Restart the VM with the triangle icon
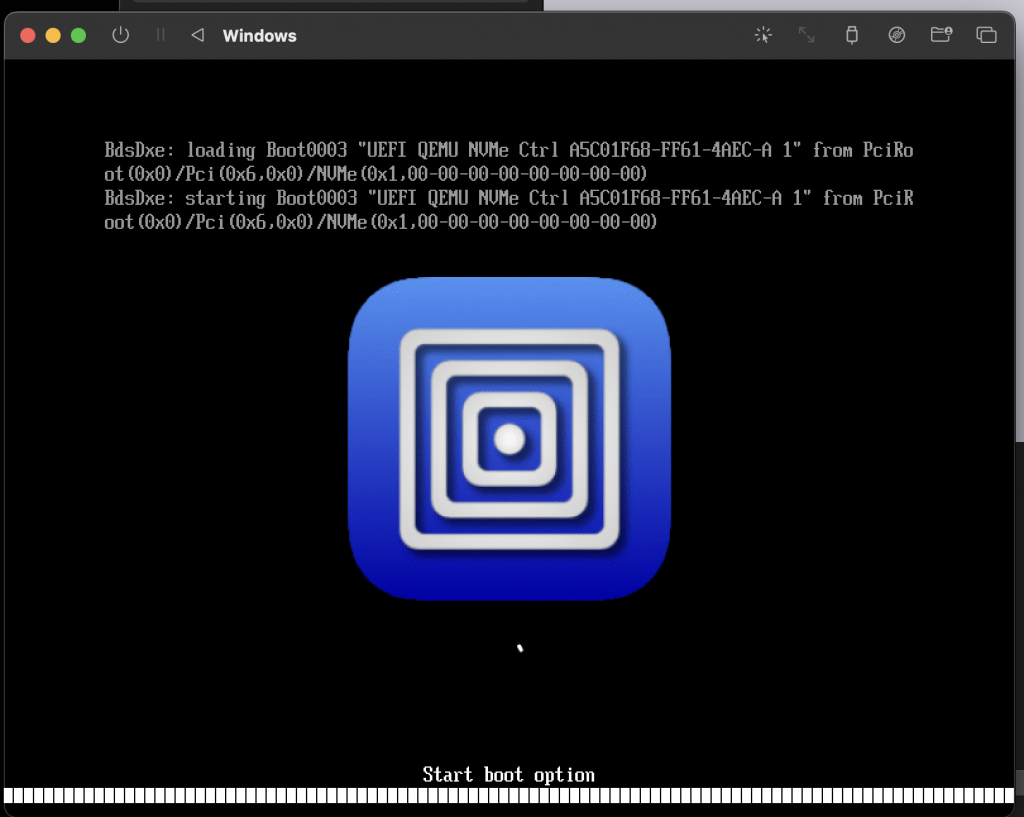The image size is (1024, 817). 198,35
